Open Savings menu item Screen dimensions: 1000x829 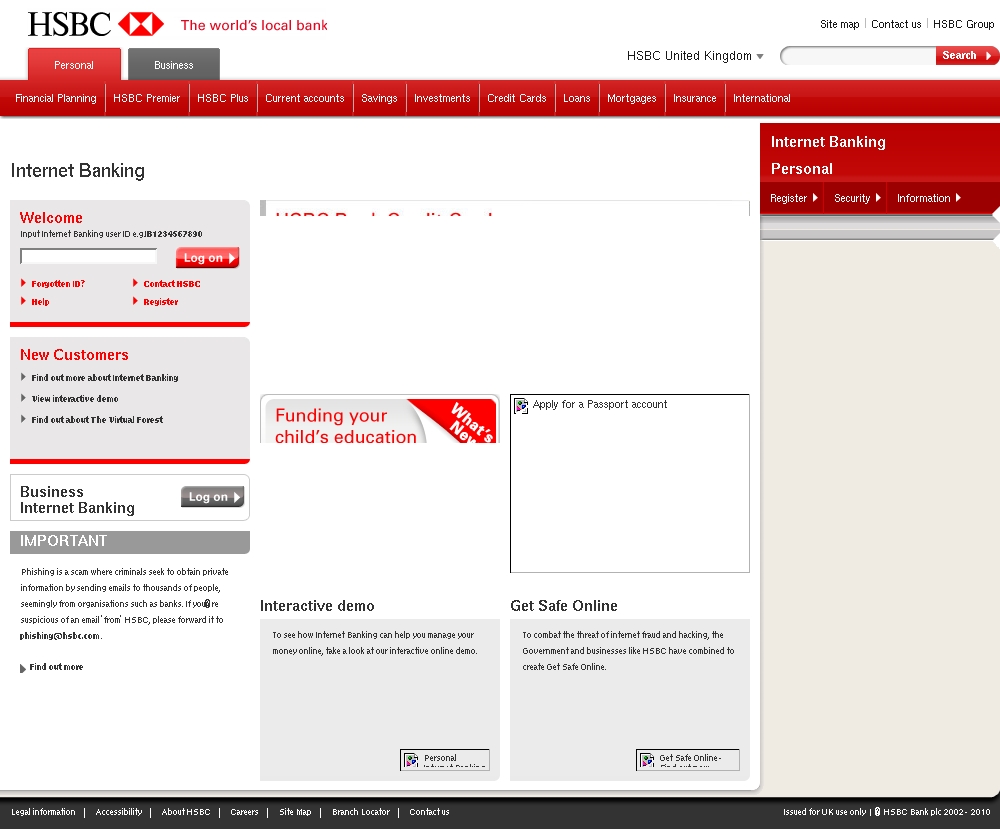pos(379,98)
